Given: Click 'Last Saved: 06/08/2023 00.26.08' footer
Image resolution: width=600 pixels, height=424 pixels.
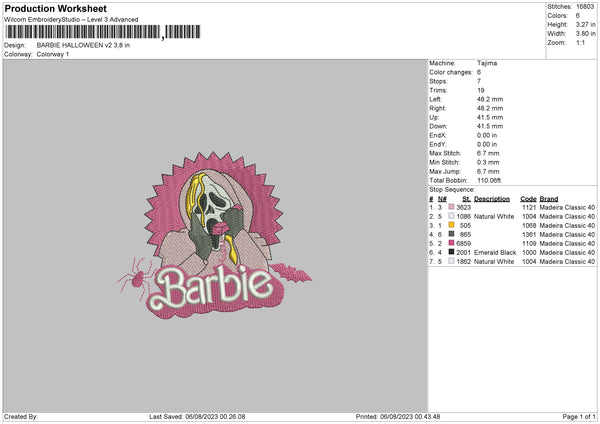Looking at the screenshot, I should [x=197, y=416].
